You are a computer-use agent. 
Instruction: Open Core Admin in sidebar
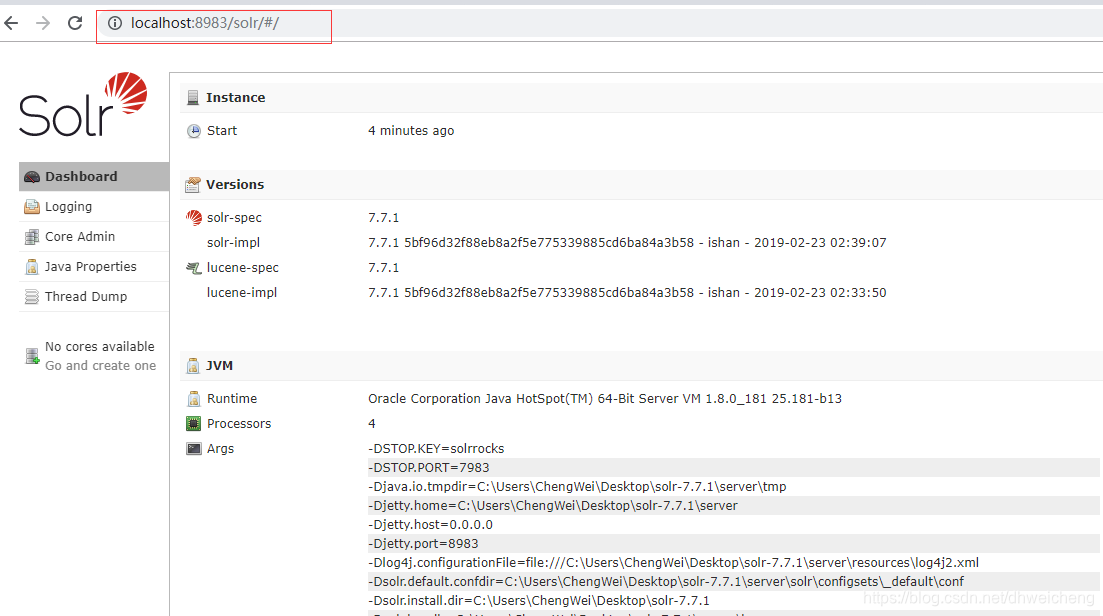(x=94, y=237)
